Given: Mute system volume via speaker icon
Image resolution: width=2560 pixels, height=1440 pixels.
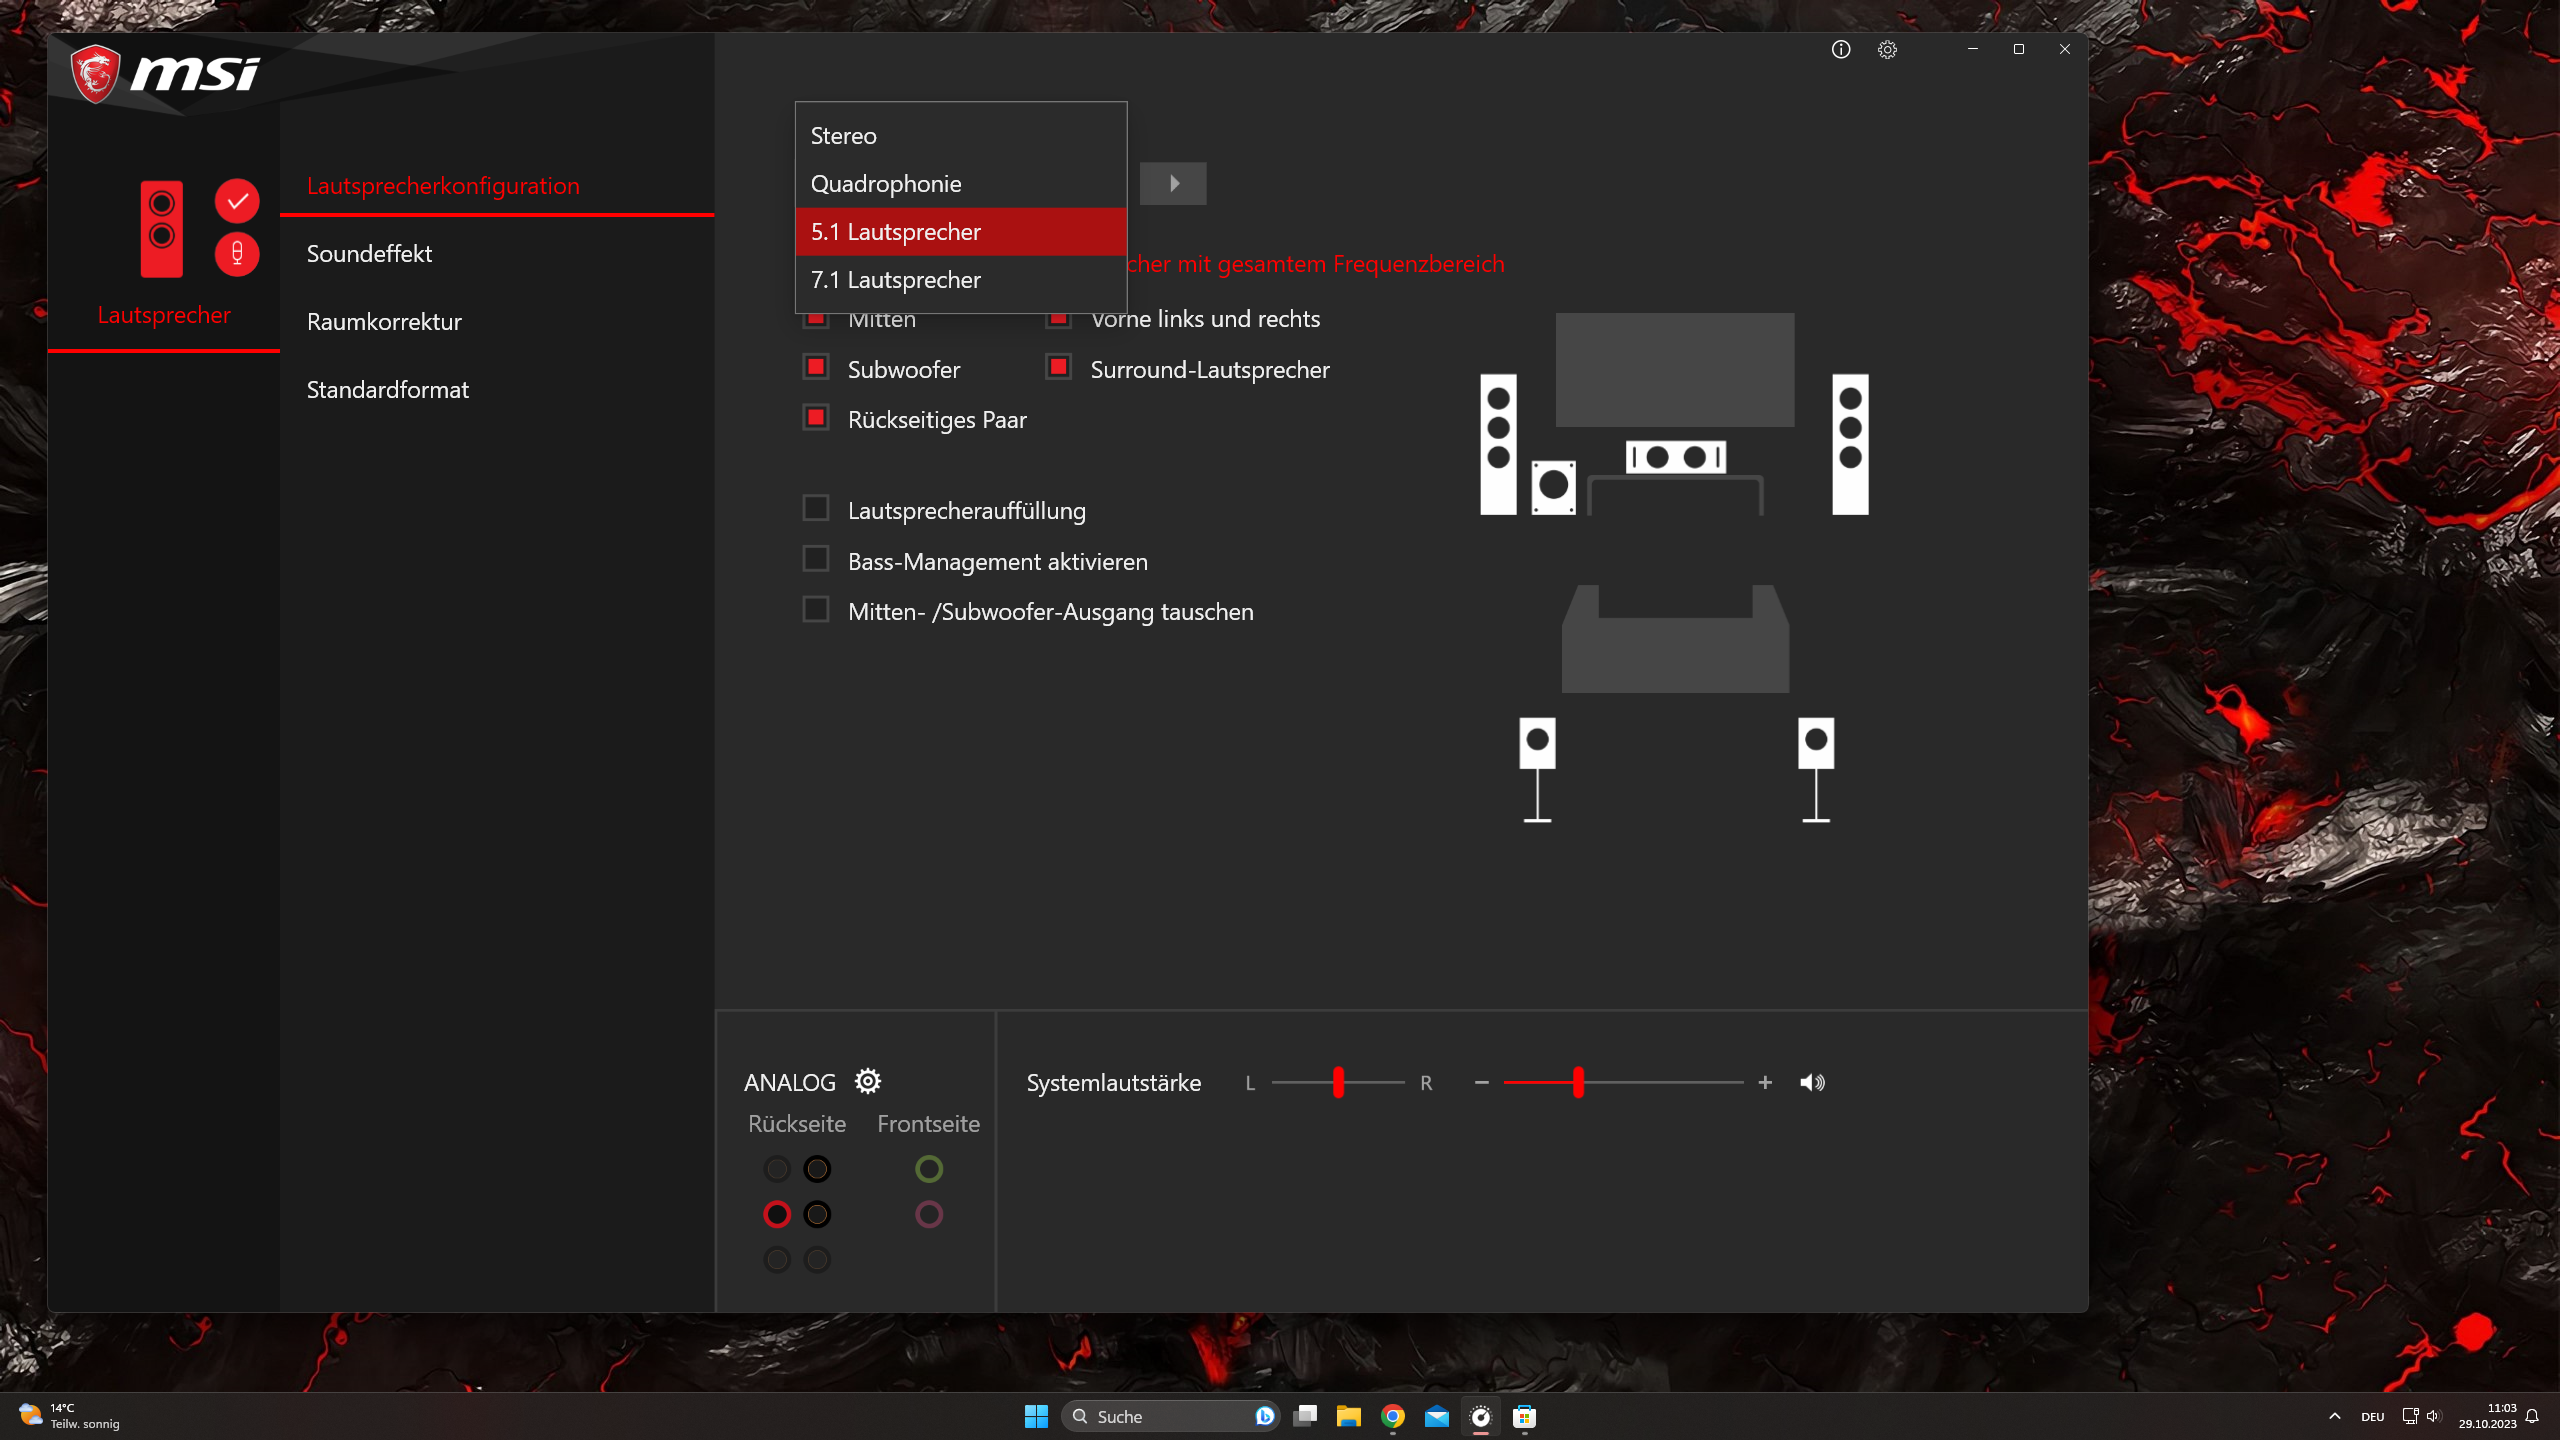Looking at the screenshot, I should [x=1812, y=1082].
